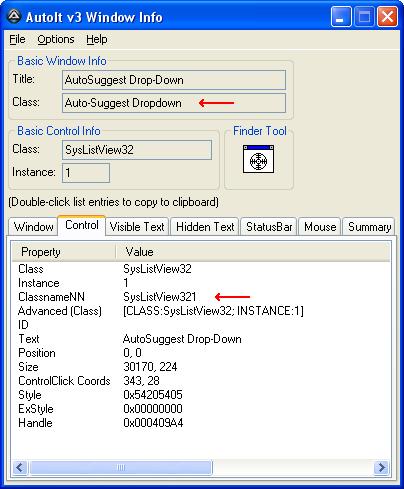404x489 pixels.
Task: Close the AutoIt Window Info window
Action: pyautogui.click(x=387, y=17)
